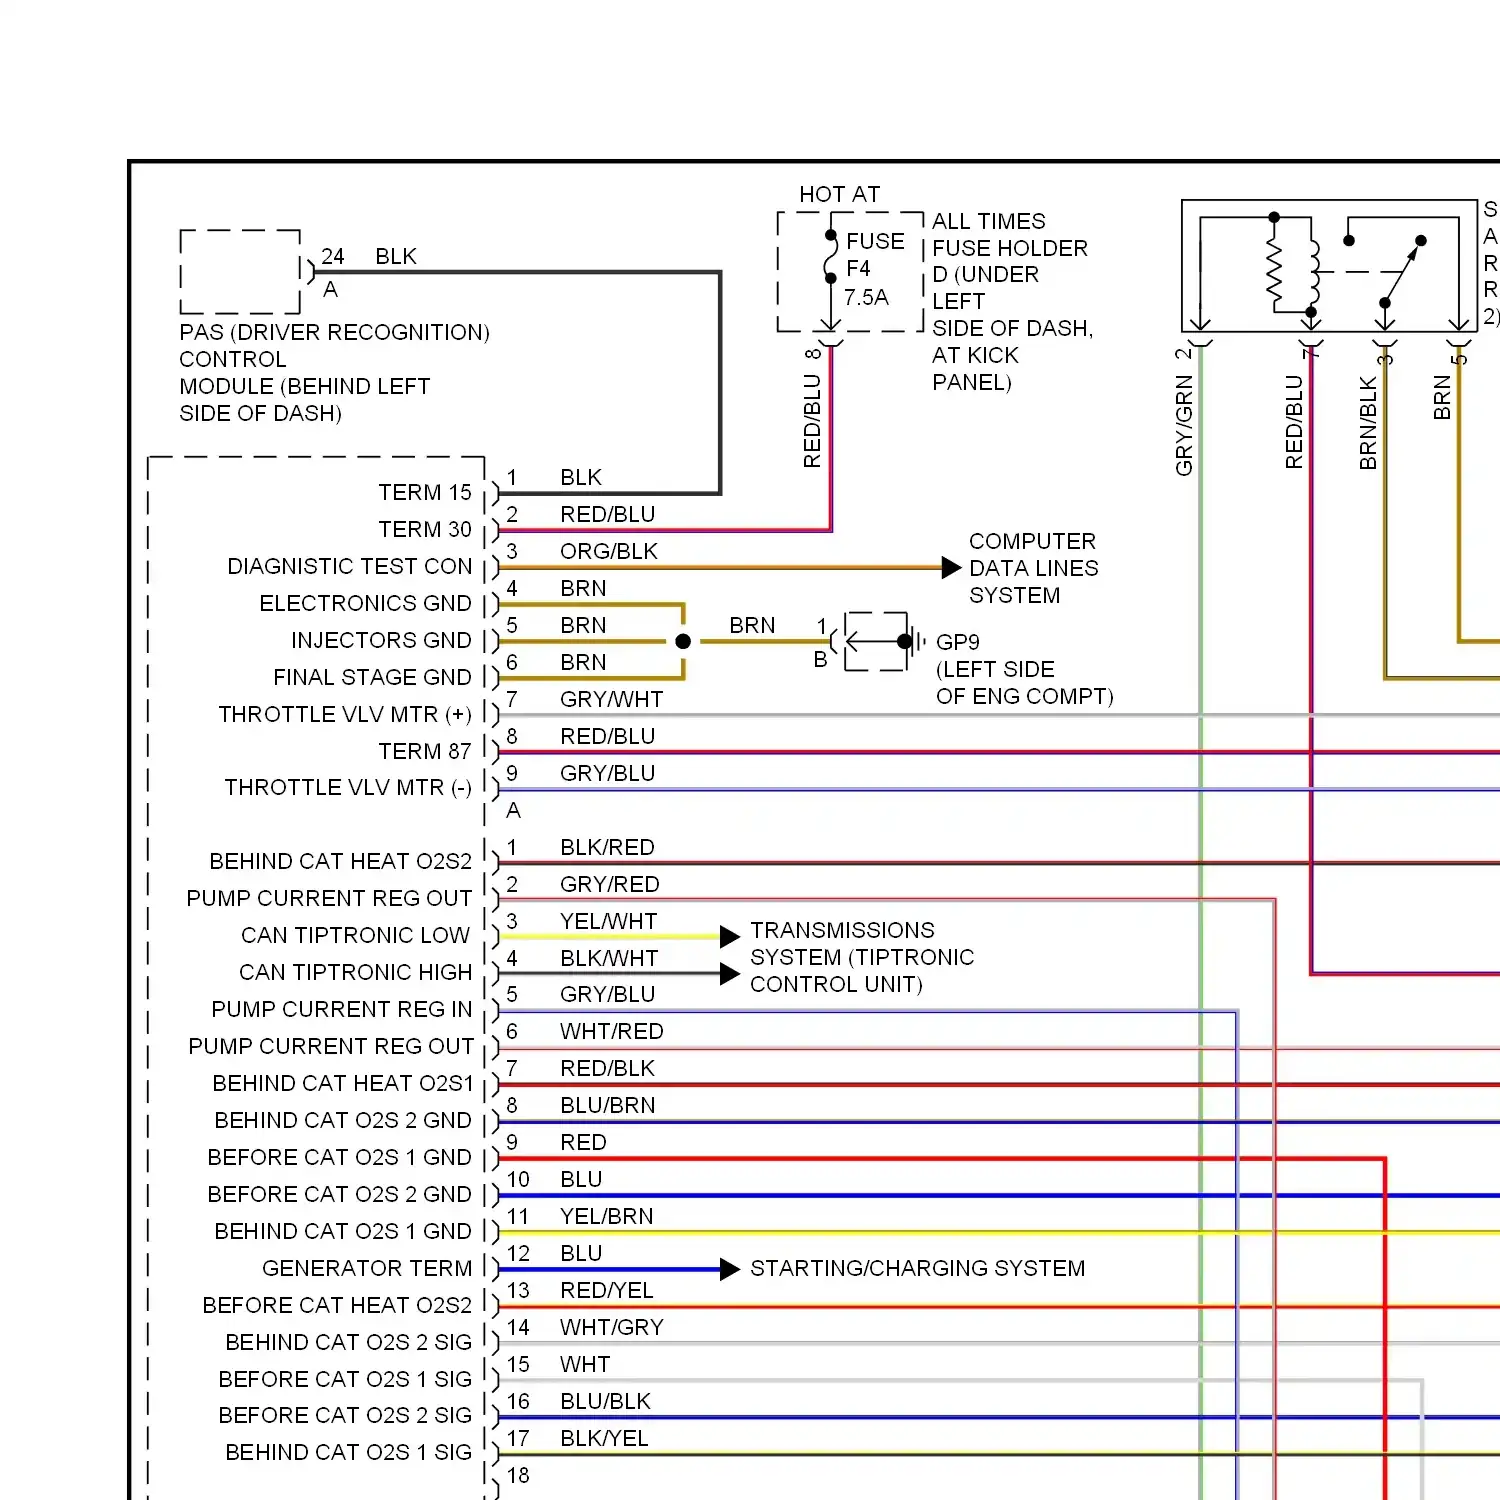The height and width of the screenshot is (1500, 1500).
Task: Click 'STARTING/CHARGING SYSTEM' reference text
Action: point(918,1269)
